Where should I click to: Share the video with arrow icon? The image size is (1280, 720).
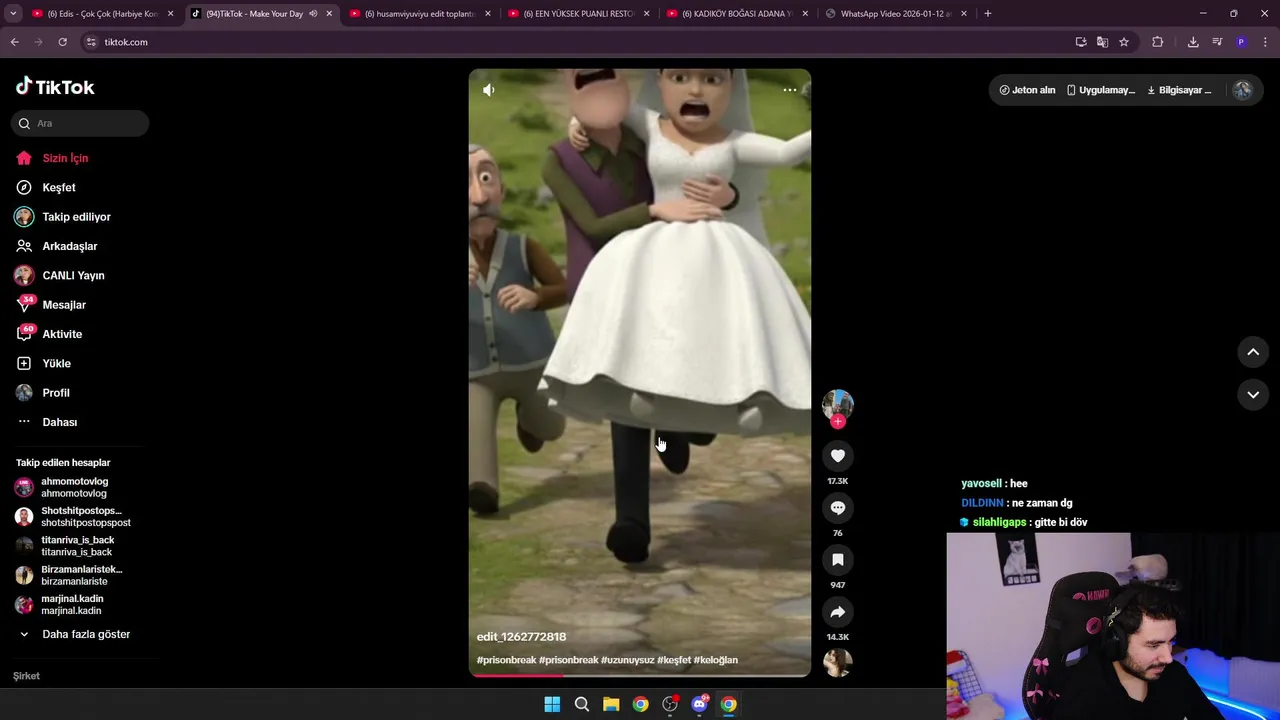pos(838,612)
